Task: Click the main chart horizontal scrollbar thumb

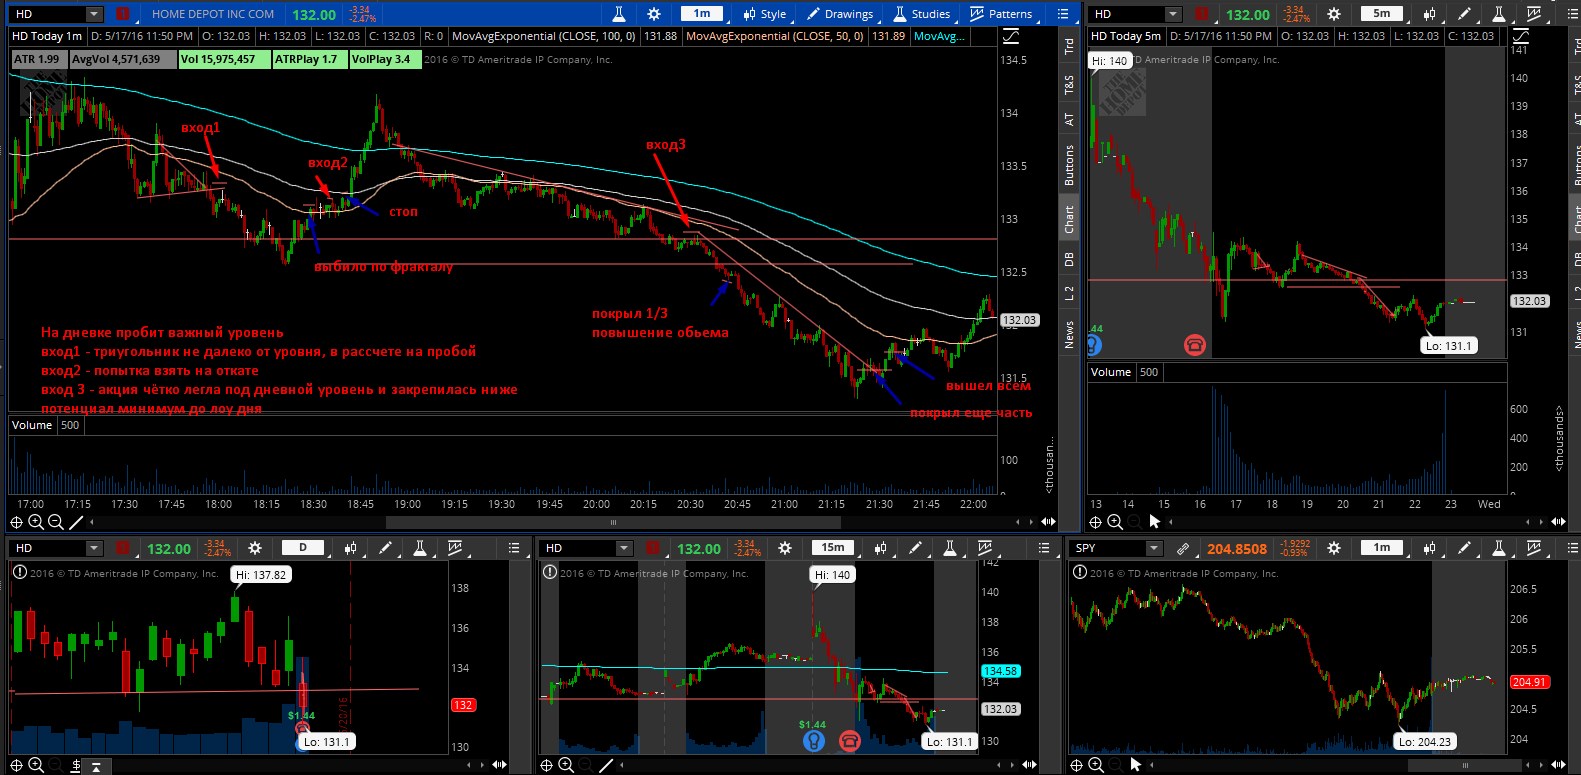Action: (613, 522)
